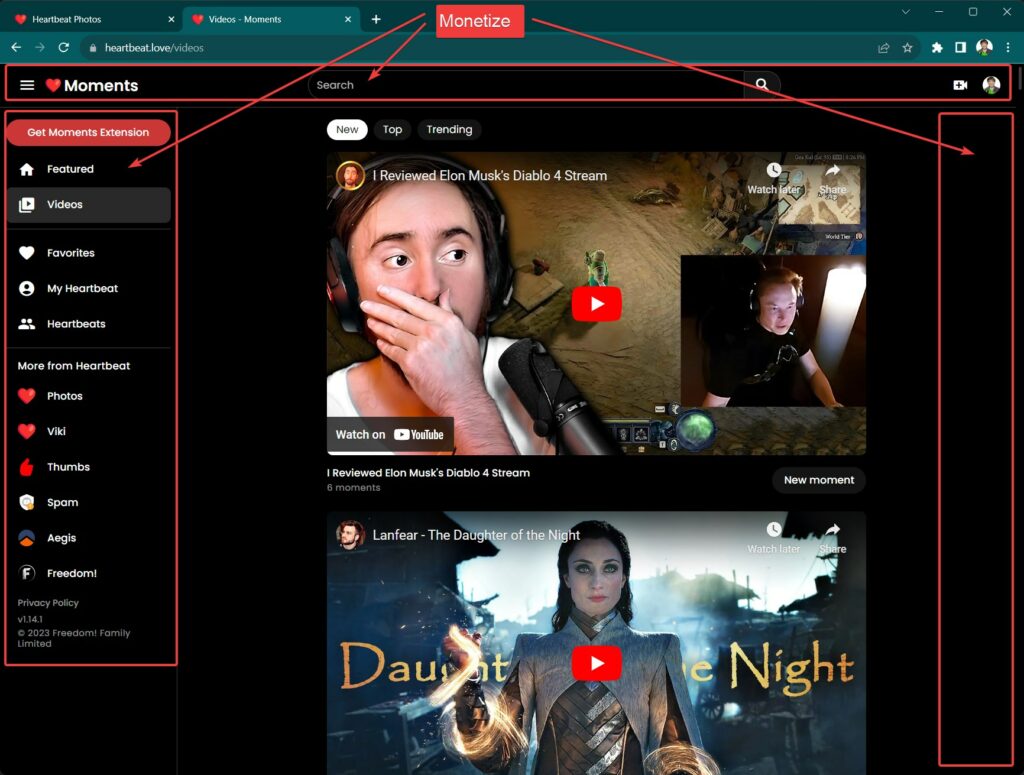Click the Thumbs flame icon

click(27, 467)
